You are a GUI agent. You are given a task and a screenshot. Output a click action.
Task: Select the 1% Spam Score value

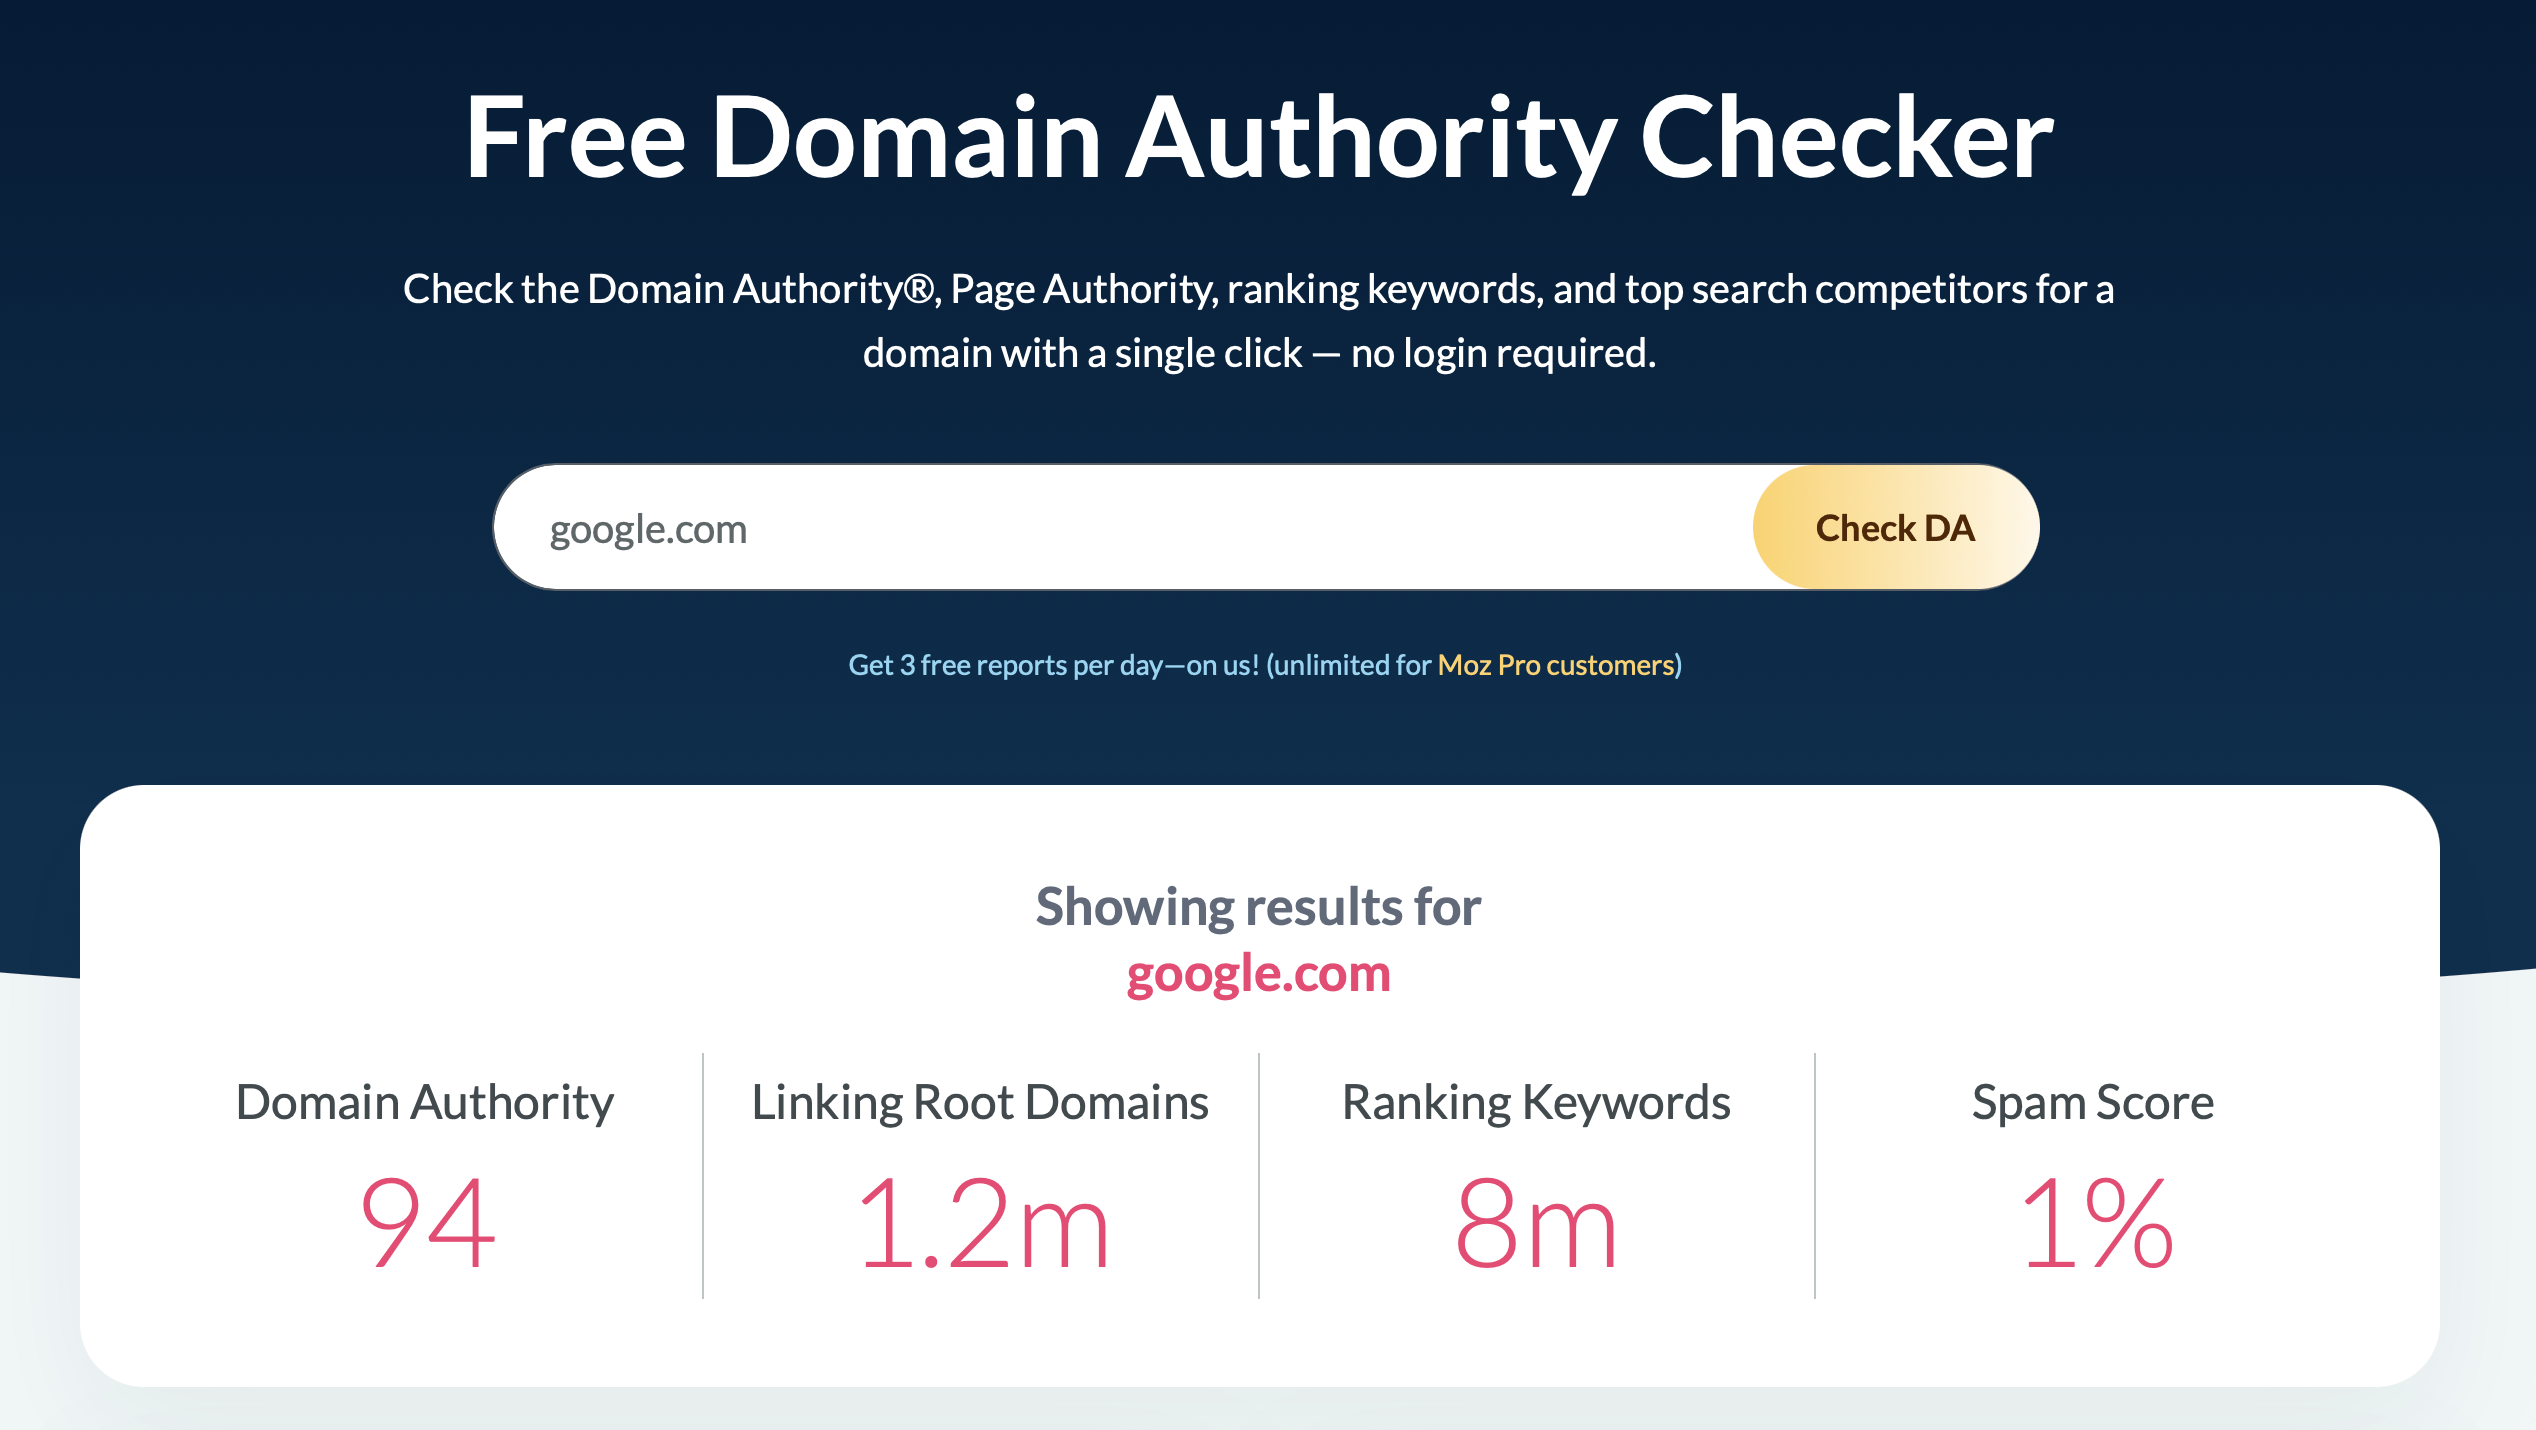point(2096,1223)
